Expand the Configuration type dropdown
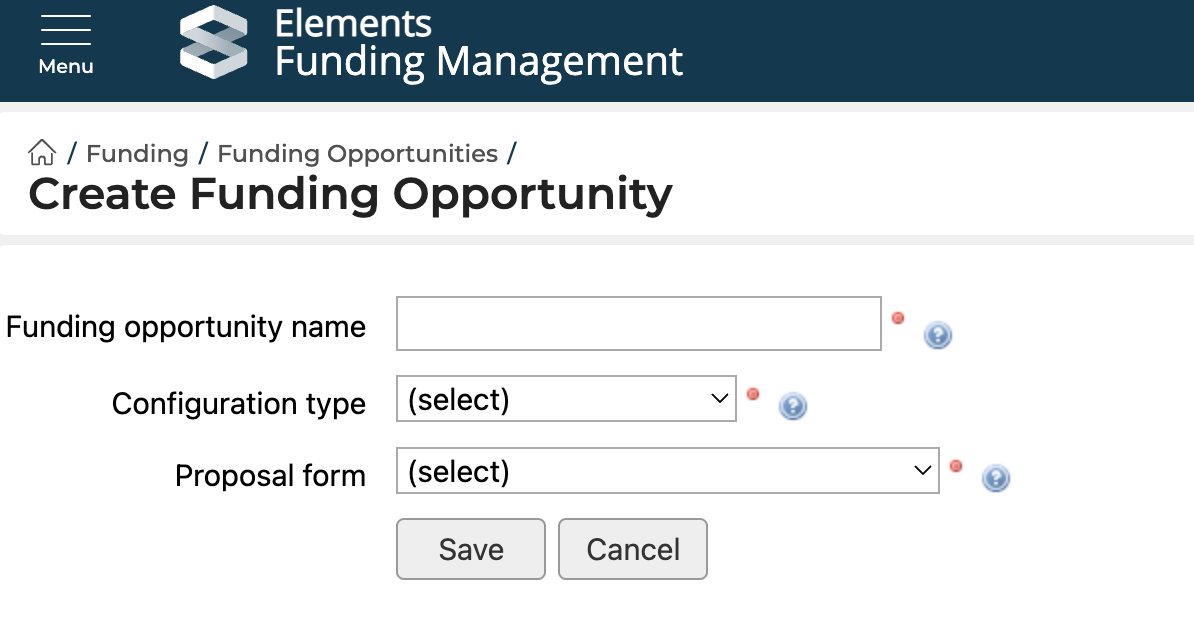The height and width of the screenshot is (638, 1194). 566,399
